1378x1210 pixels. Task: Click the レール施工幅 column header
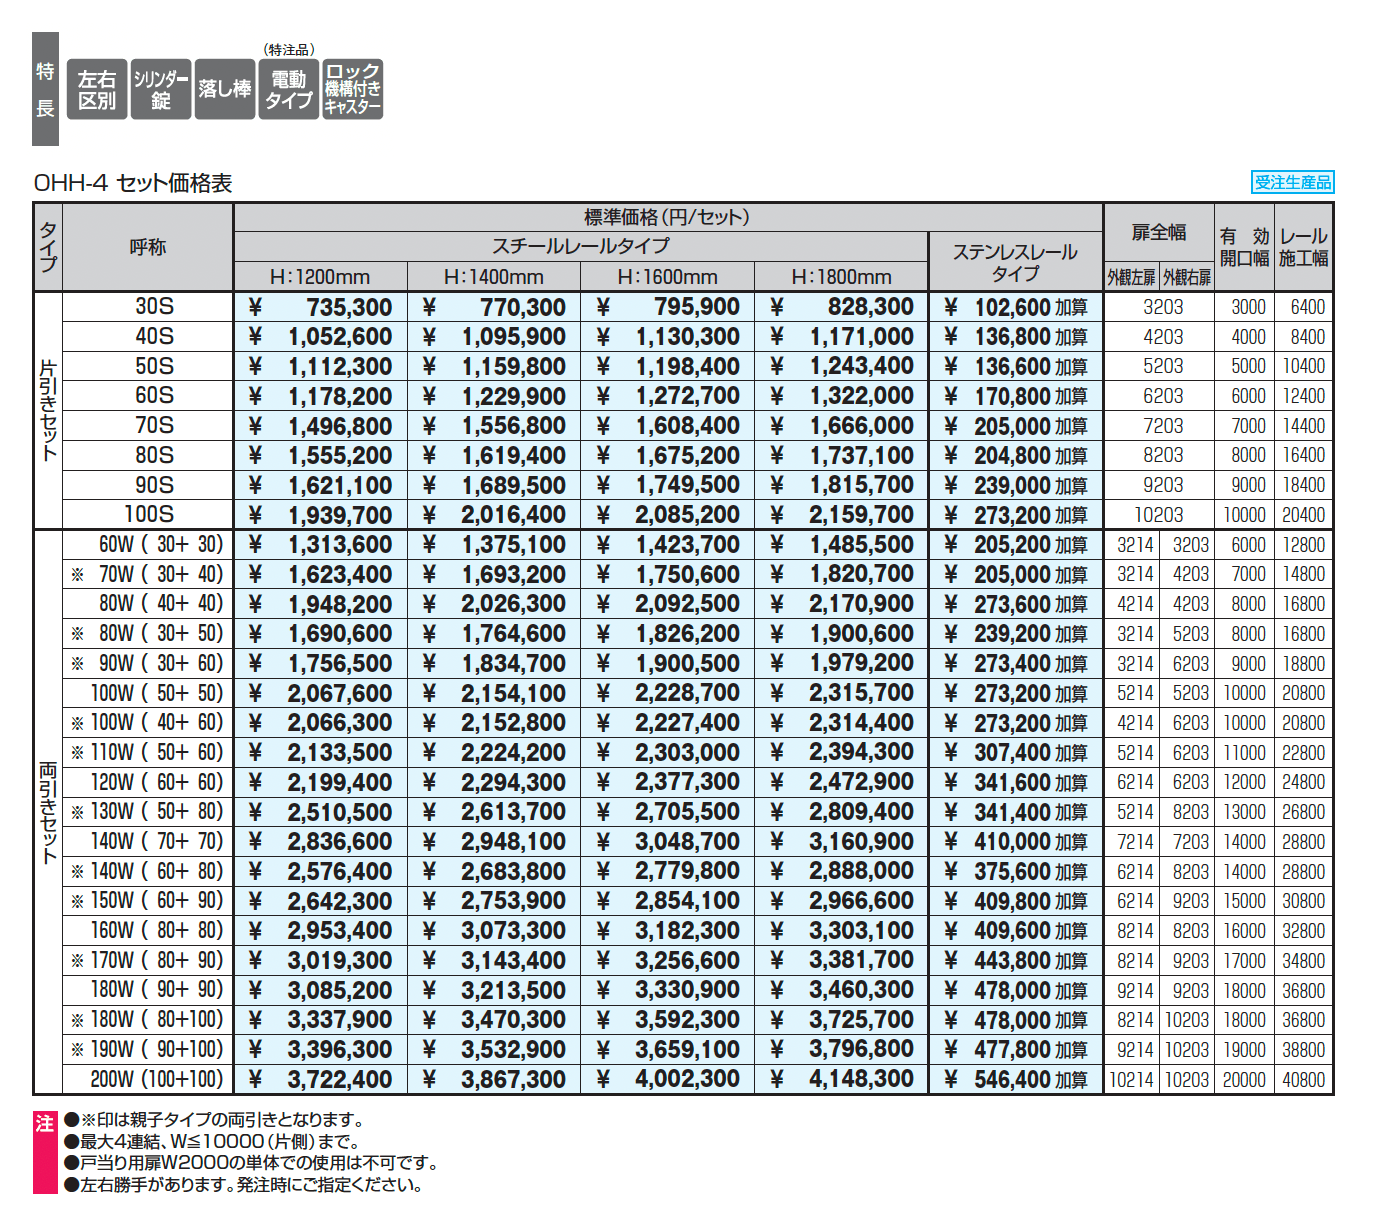point(1303,247)
